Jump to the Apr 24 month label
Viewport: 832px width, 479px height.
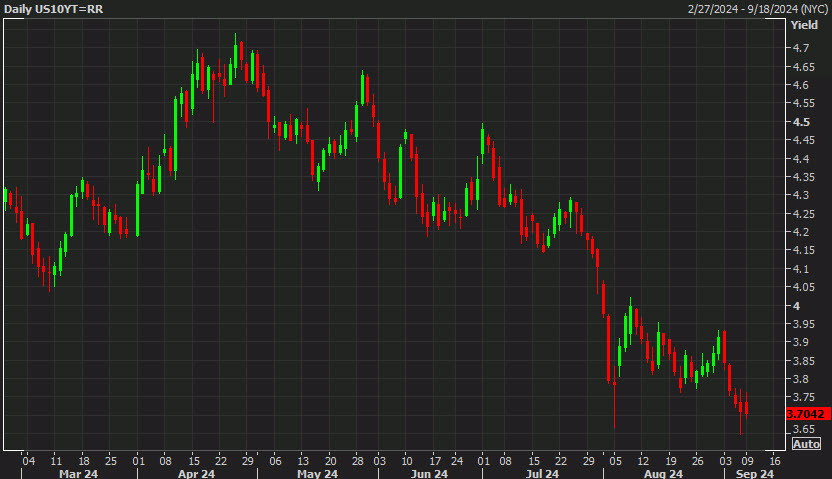[195, 473]
